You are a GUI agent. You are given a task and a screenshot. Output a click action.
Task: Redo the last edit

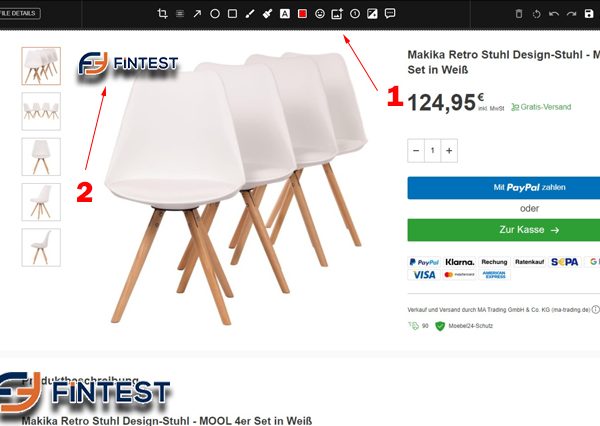click(571, 14)
